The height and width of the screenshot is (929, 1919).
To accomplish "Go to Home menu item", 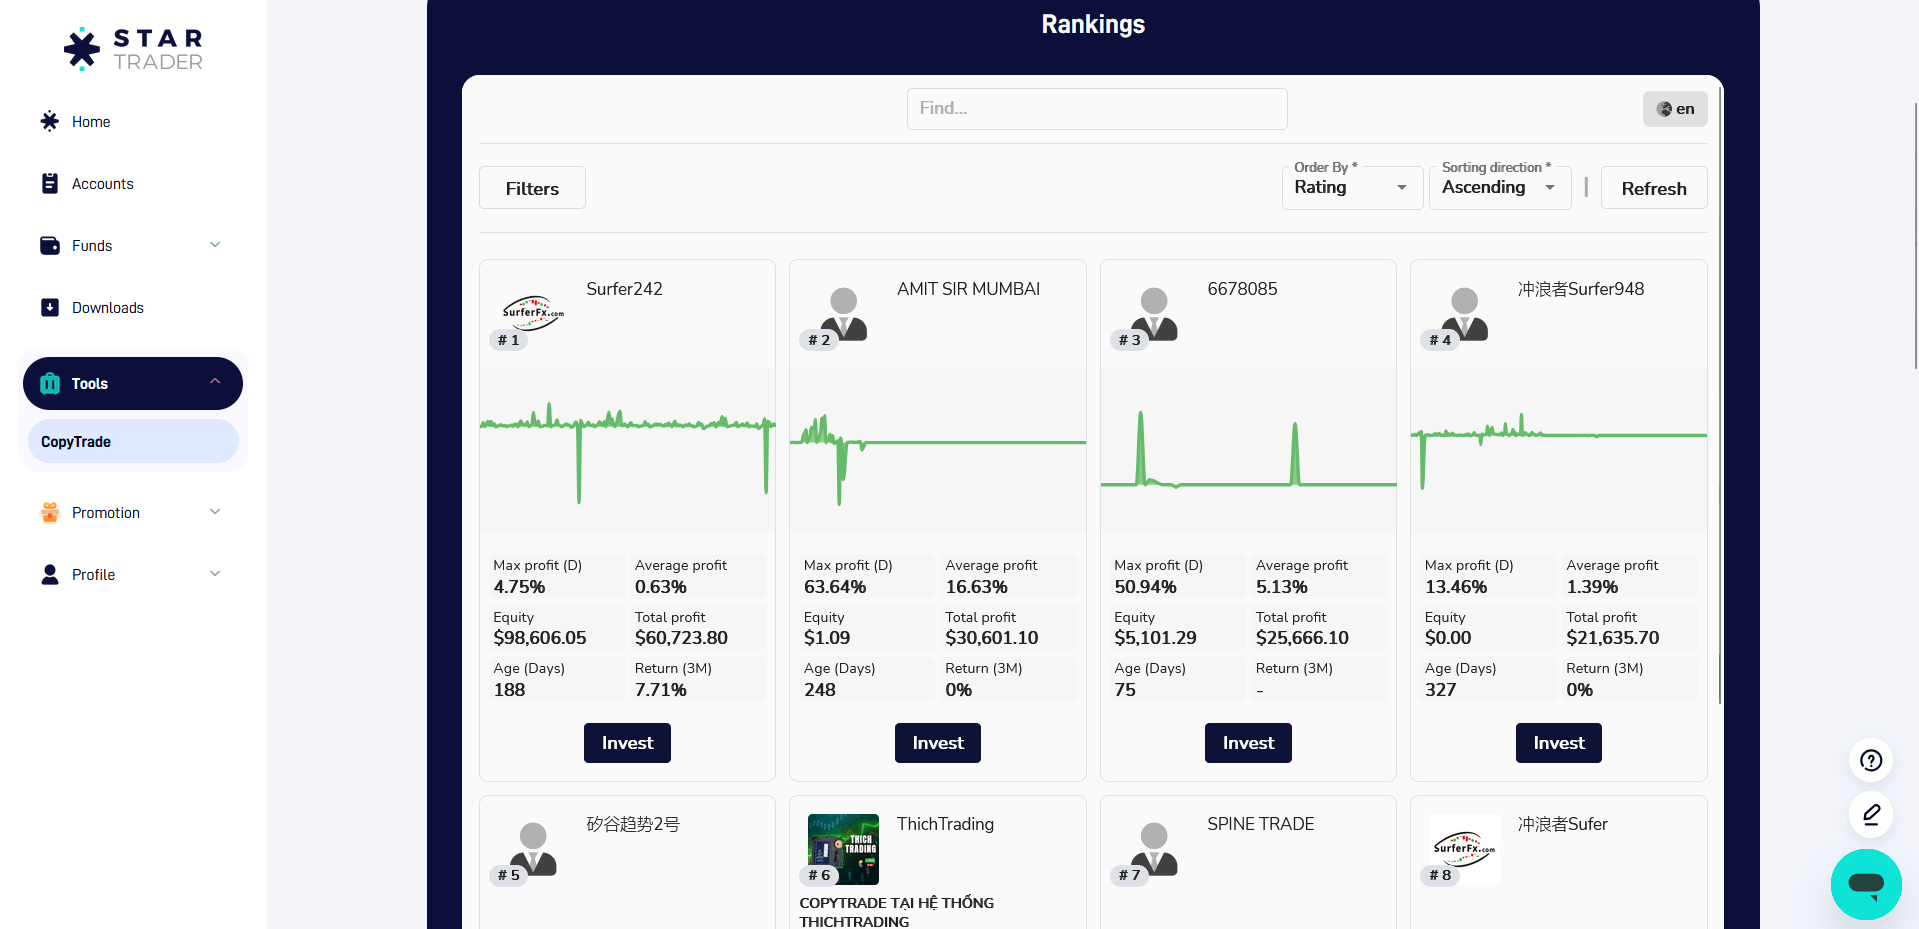I will (133, 121).
